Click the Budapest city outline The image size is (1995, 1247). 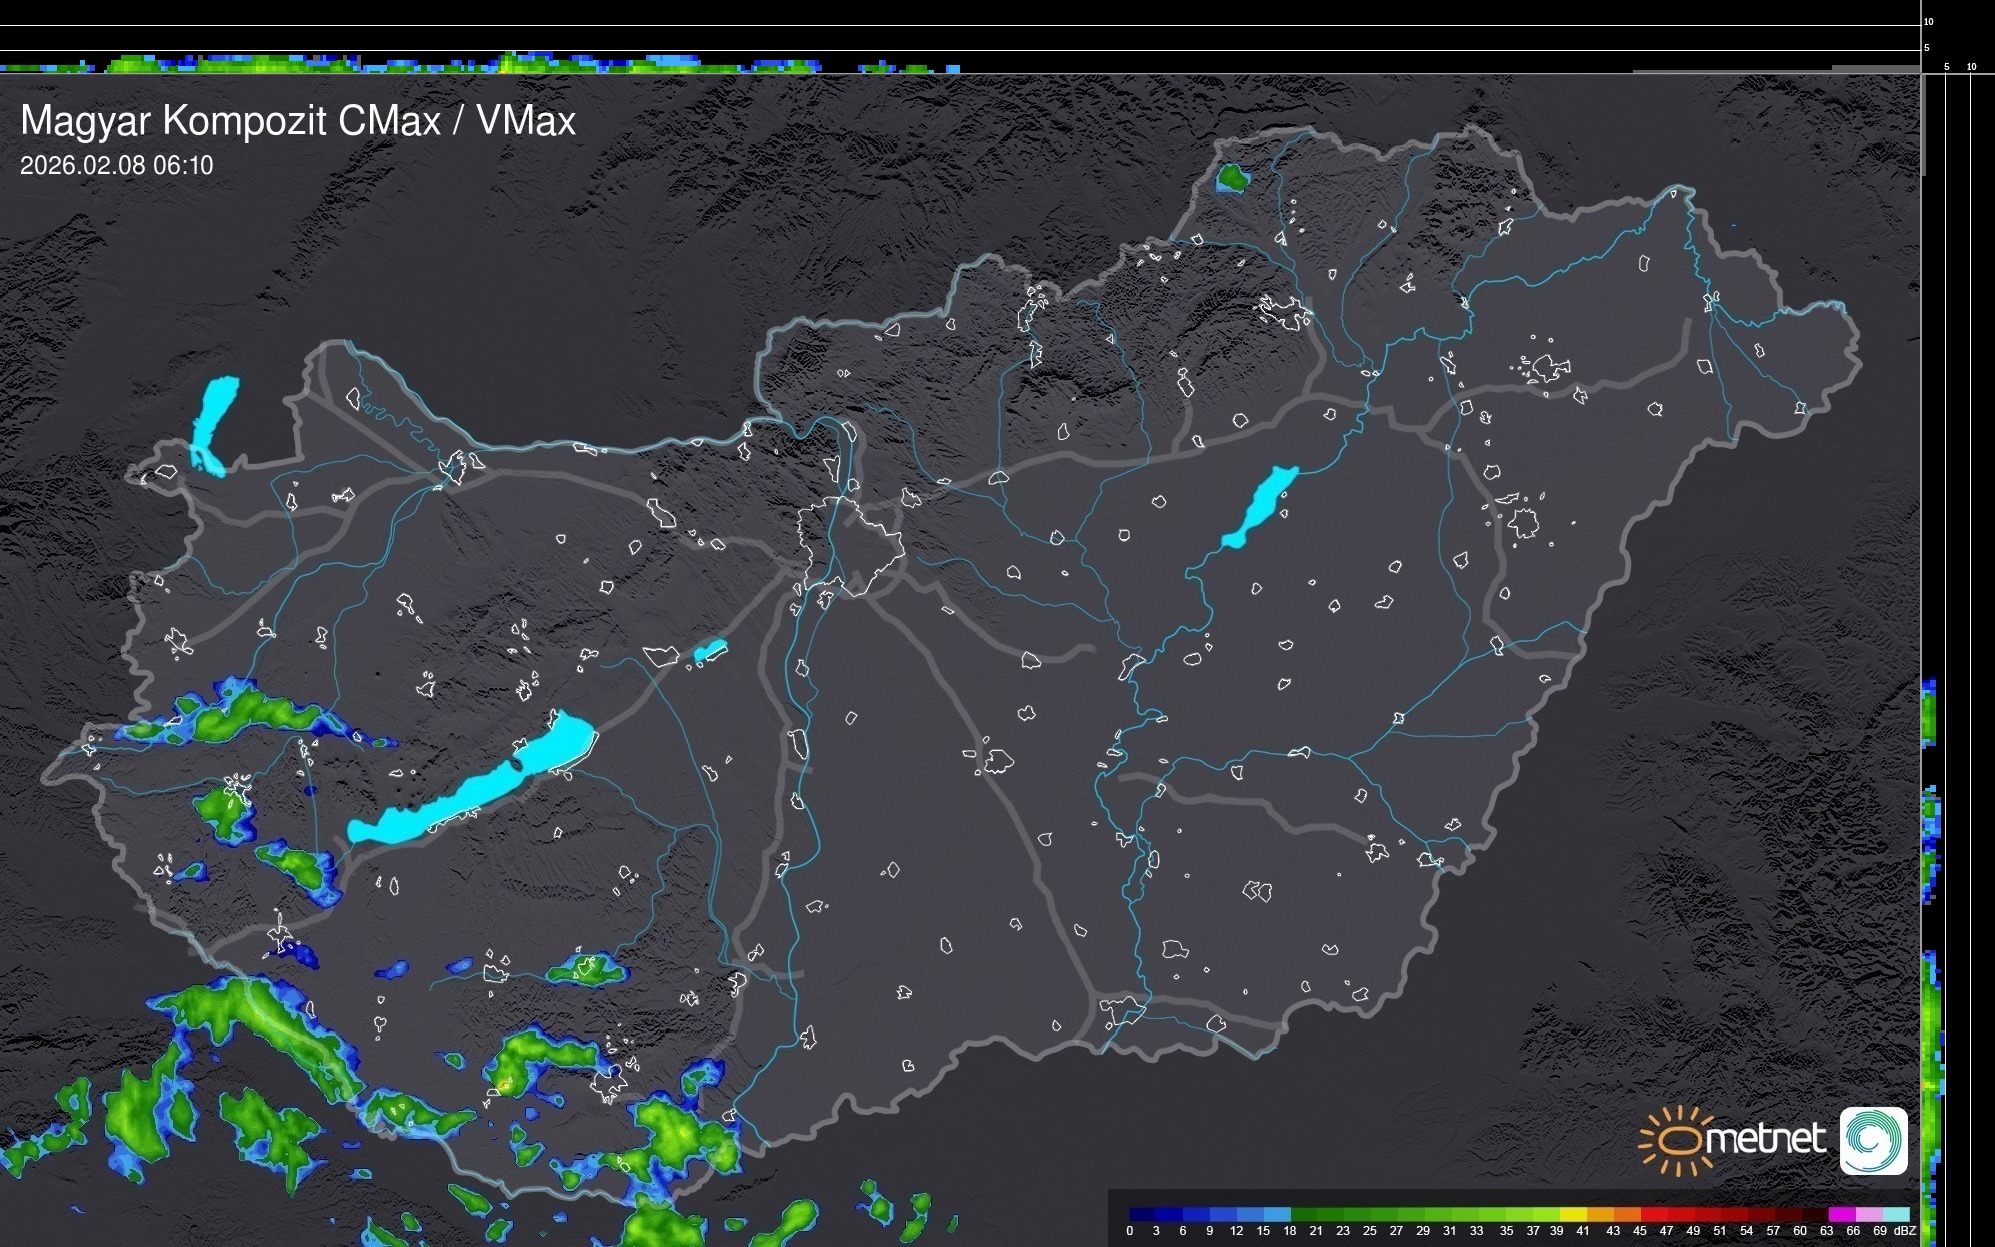tap(850, 545)
